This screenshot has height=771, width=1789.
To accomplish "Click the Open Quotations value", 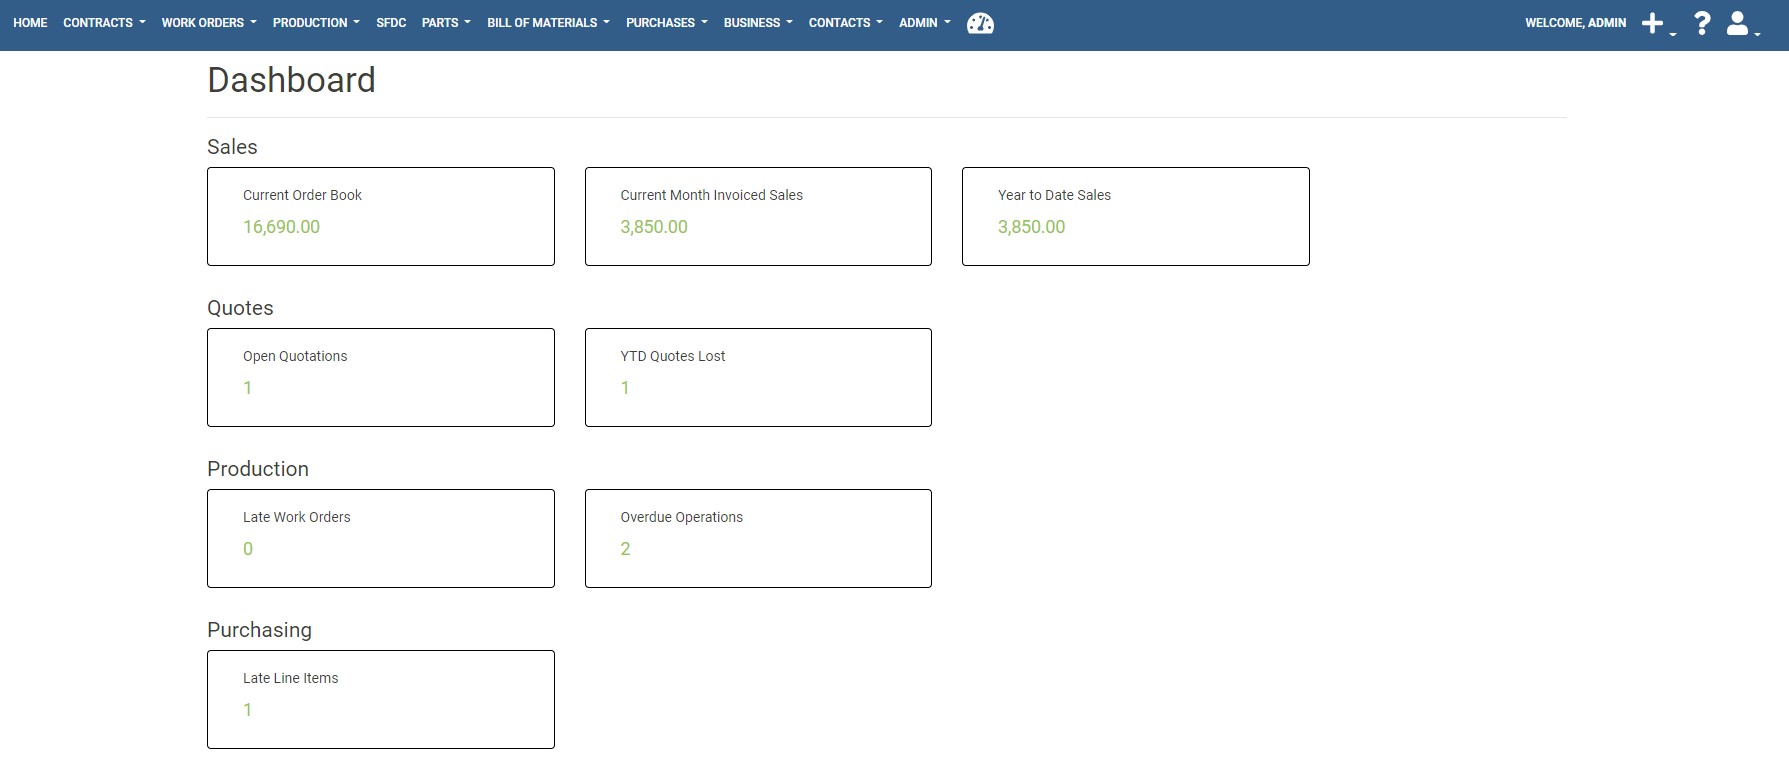I will (248, 388).
